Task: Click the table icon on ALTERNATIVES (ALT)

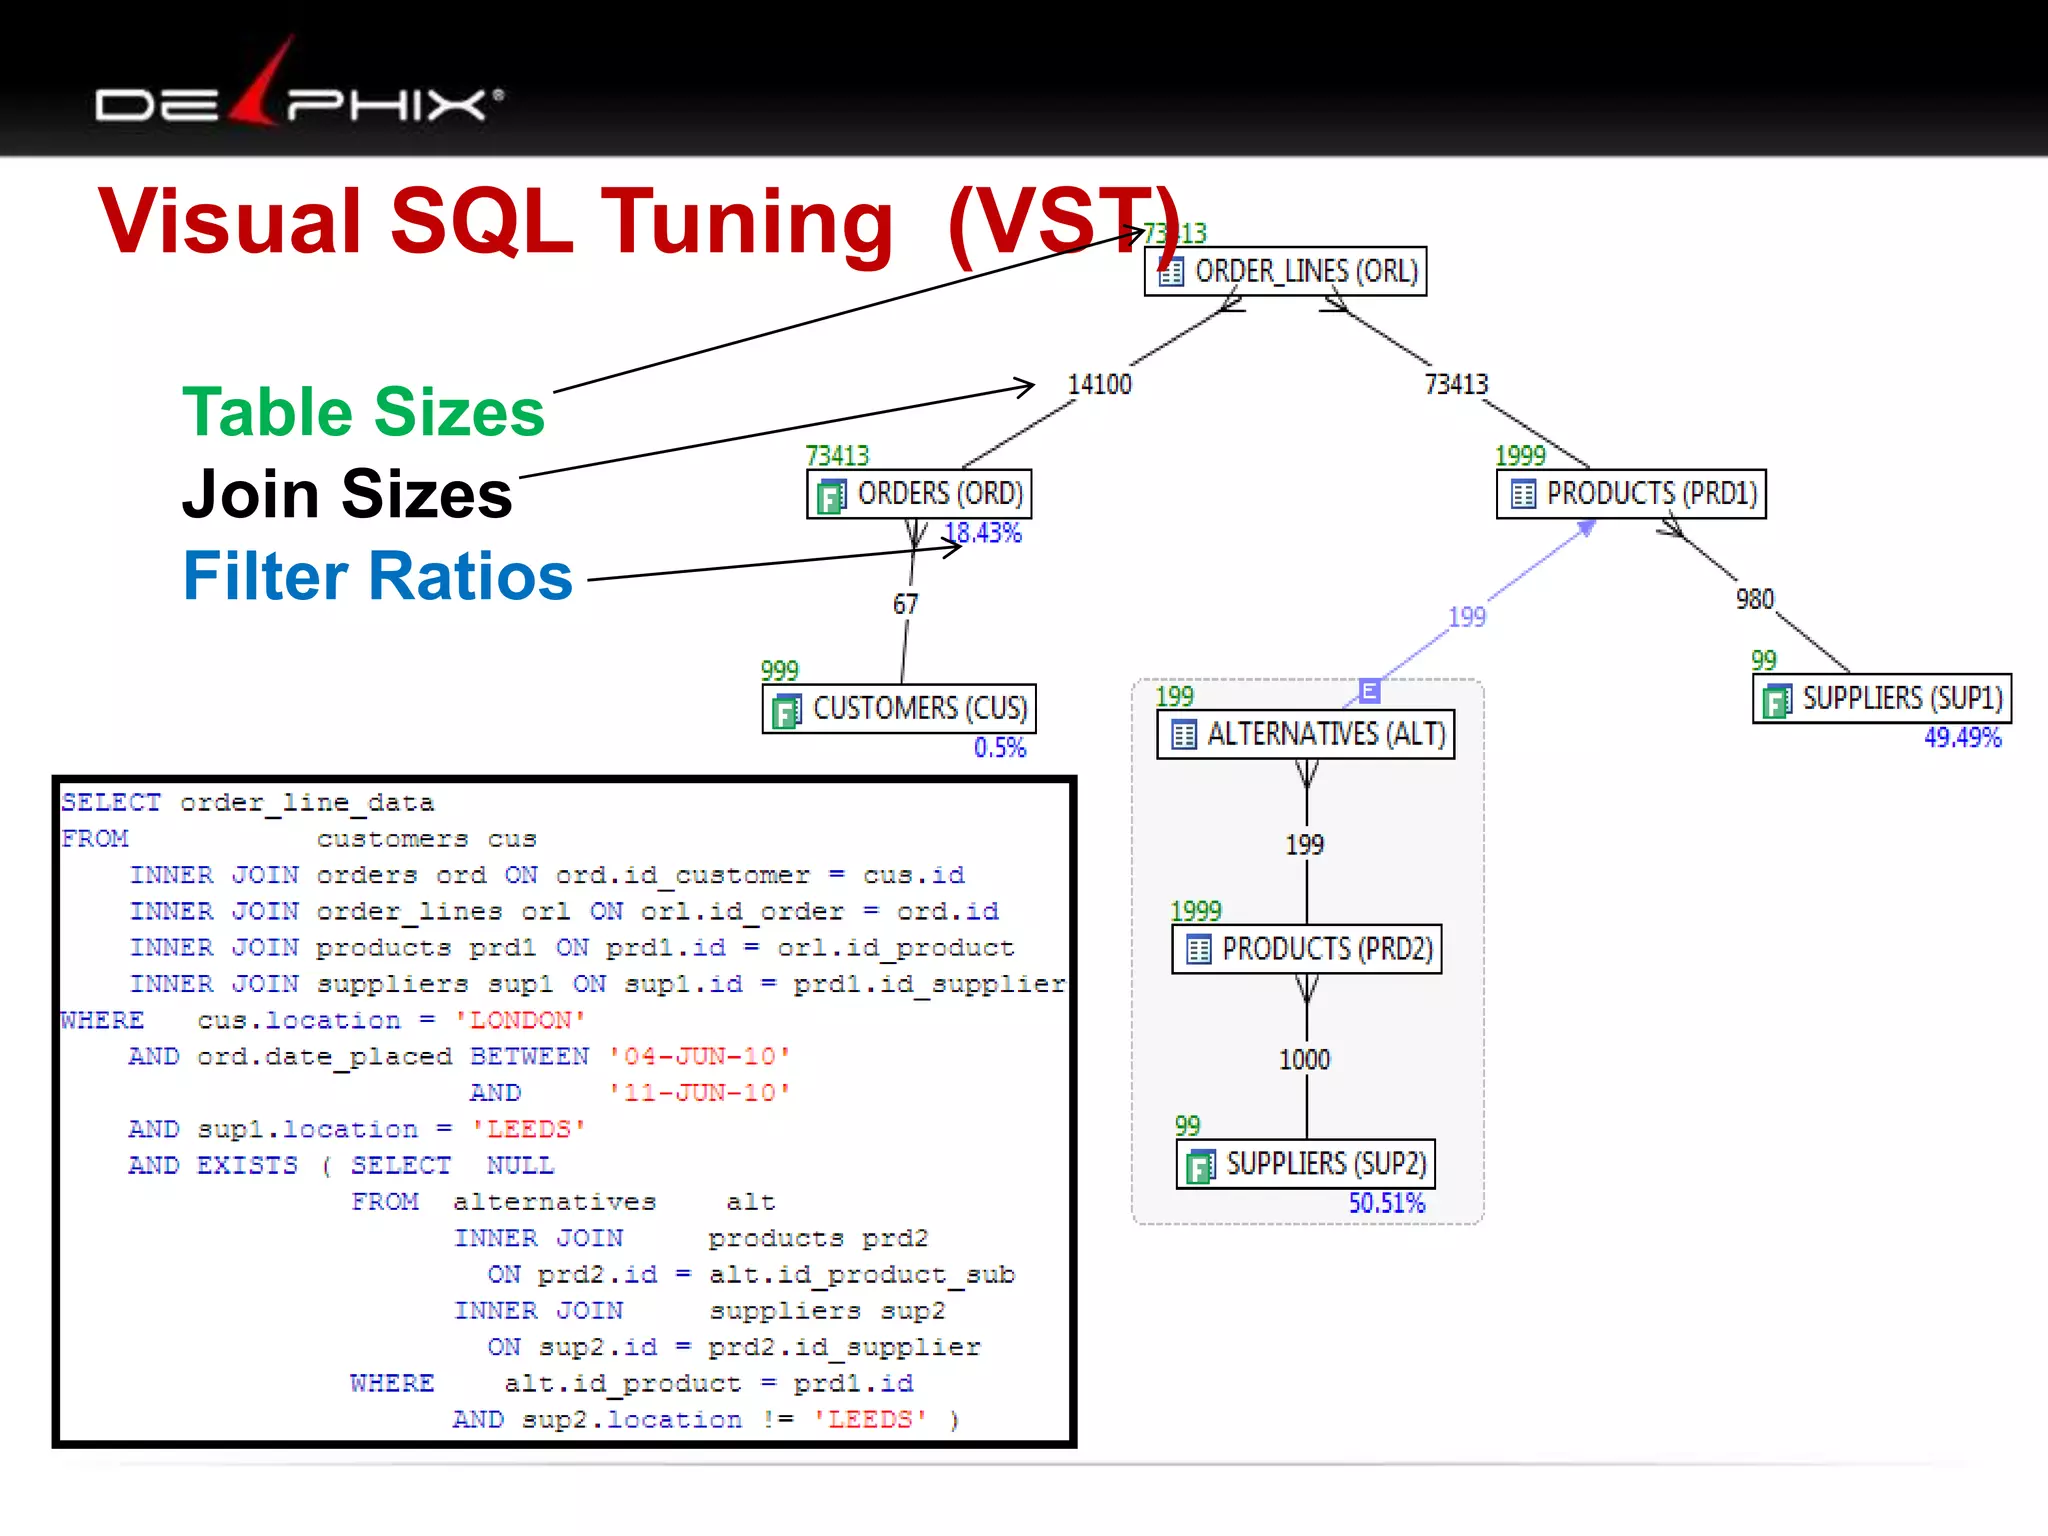Action: [x=1183, y=735]
